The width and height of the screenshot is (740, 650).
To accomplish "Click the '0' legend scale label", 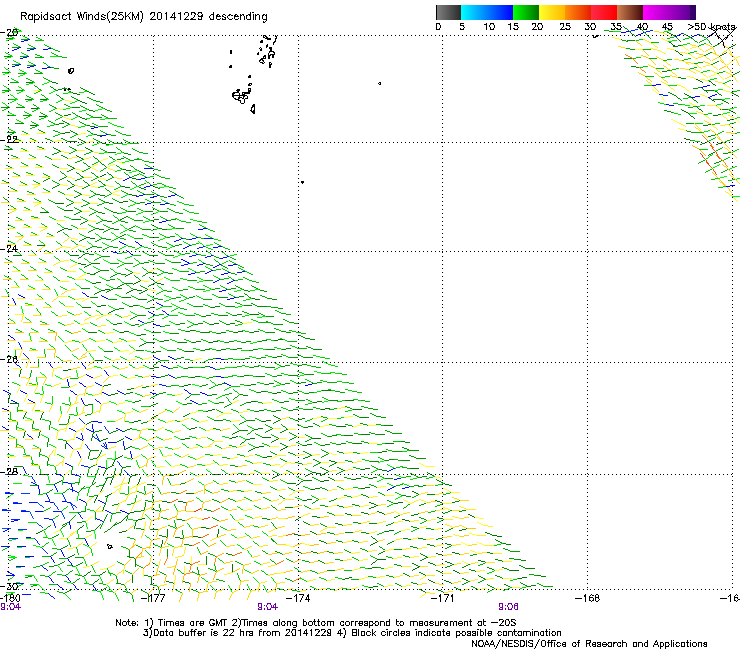I will click(x=438, y=27).
